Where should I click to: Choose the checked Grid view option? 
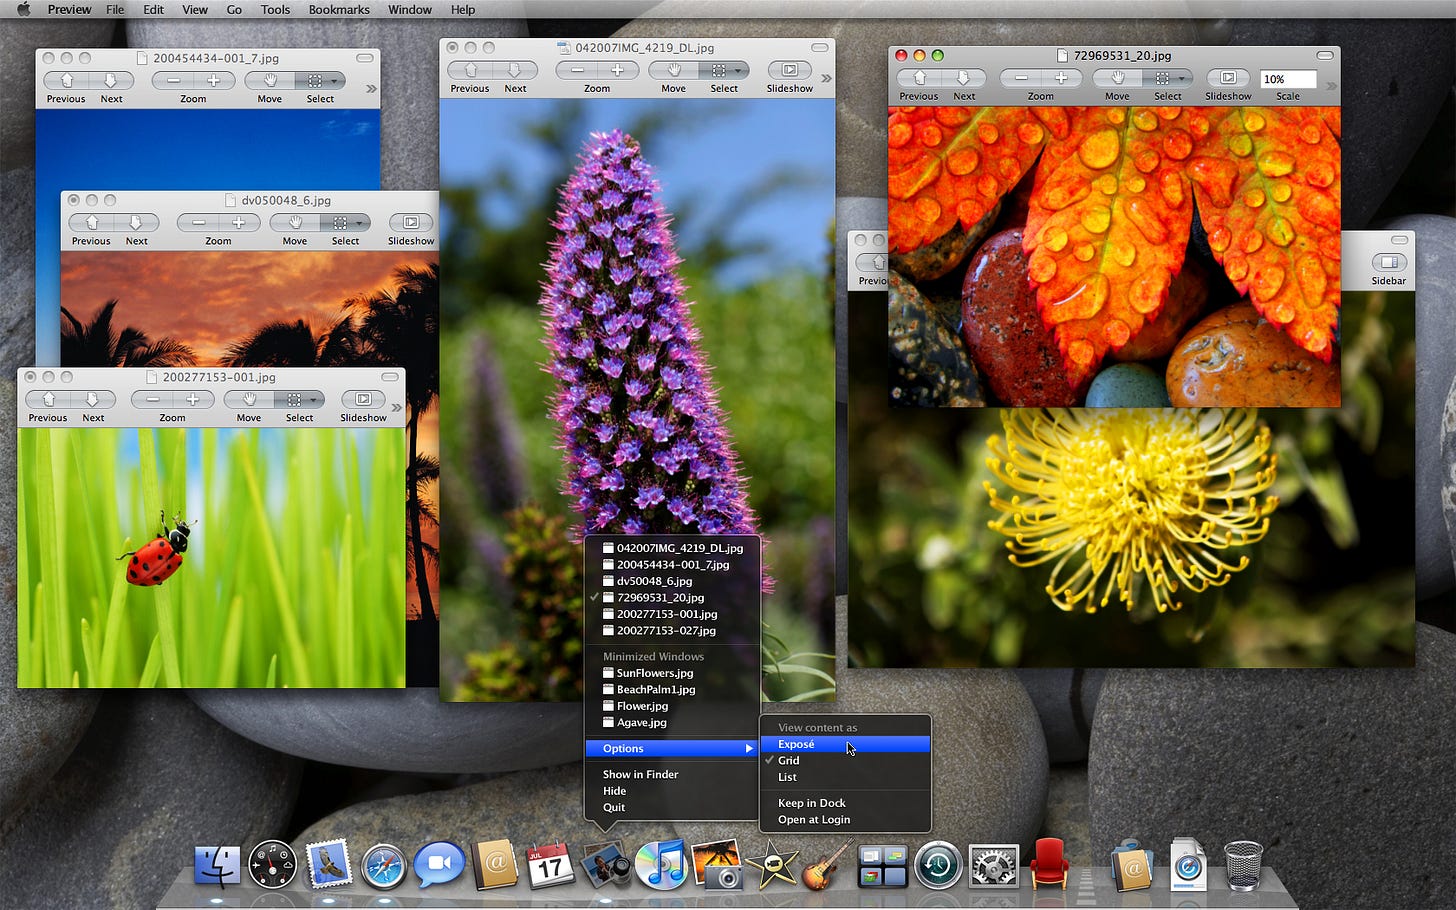(789, 761)
